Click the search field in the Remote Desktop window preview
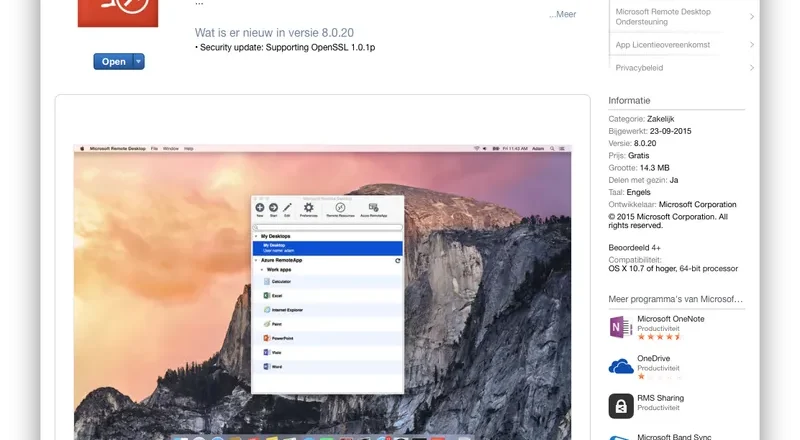 [327, 228]
